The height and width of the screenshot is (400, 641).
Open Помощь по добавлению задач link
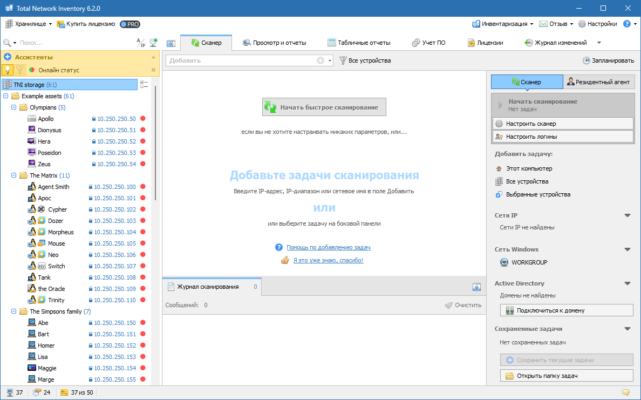click(x=328, y=247)
